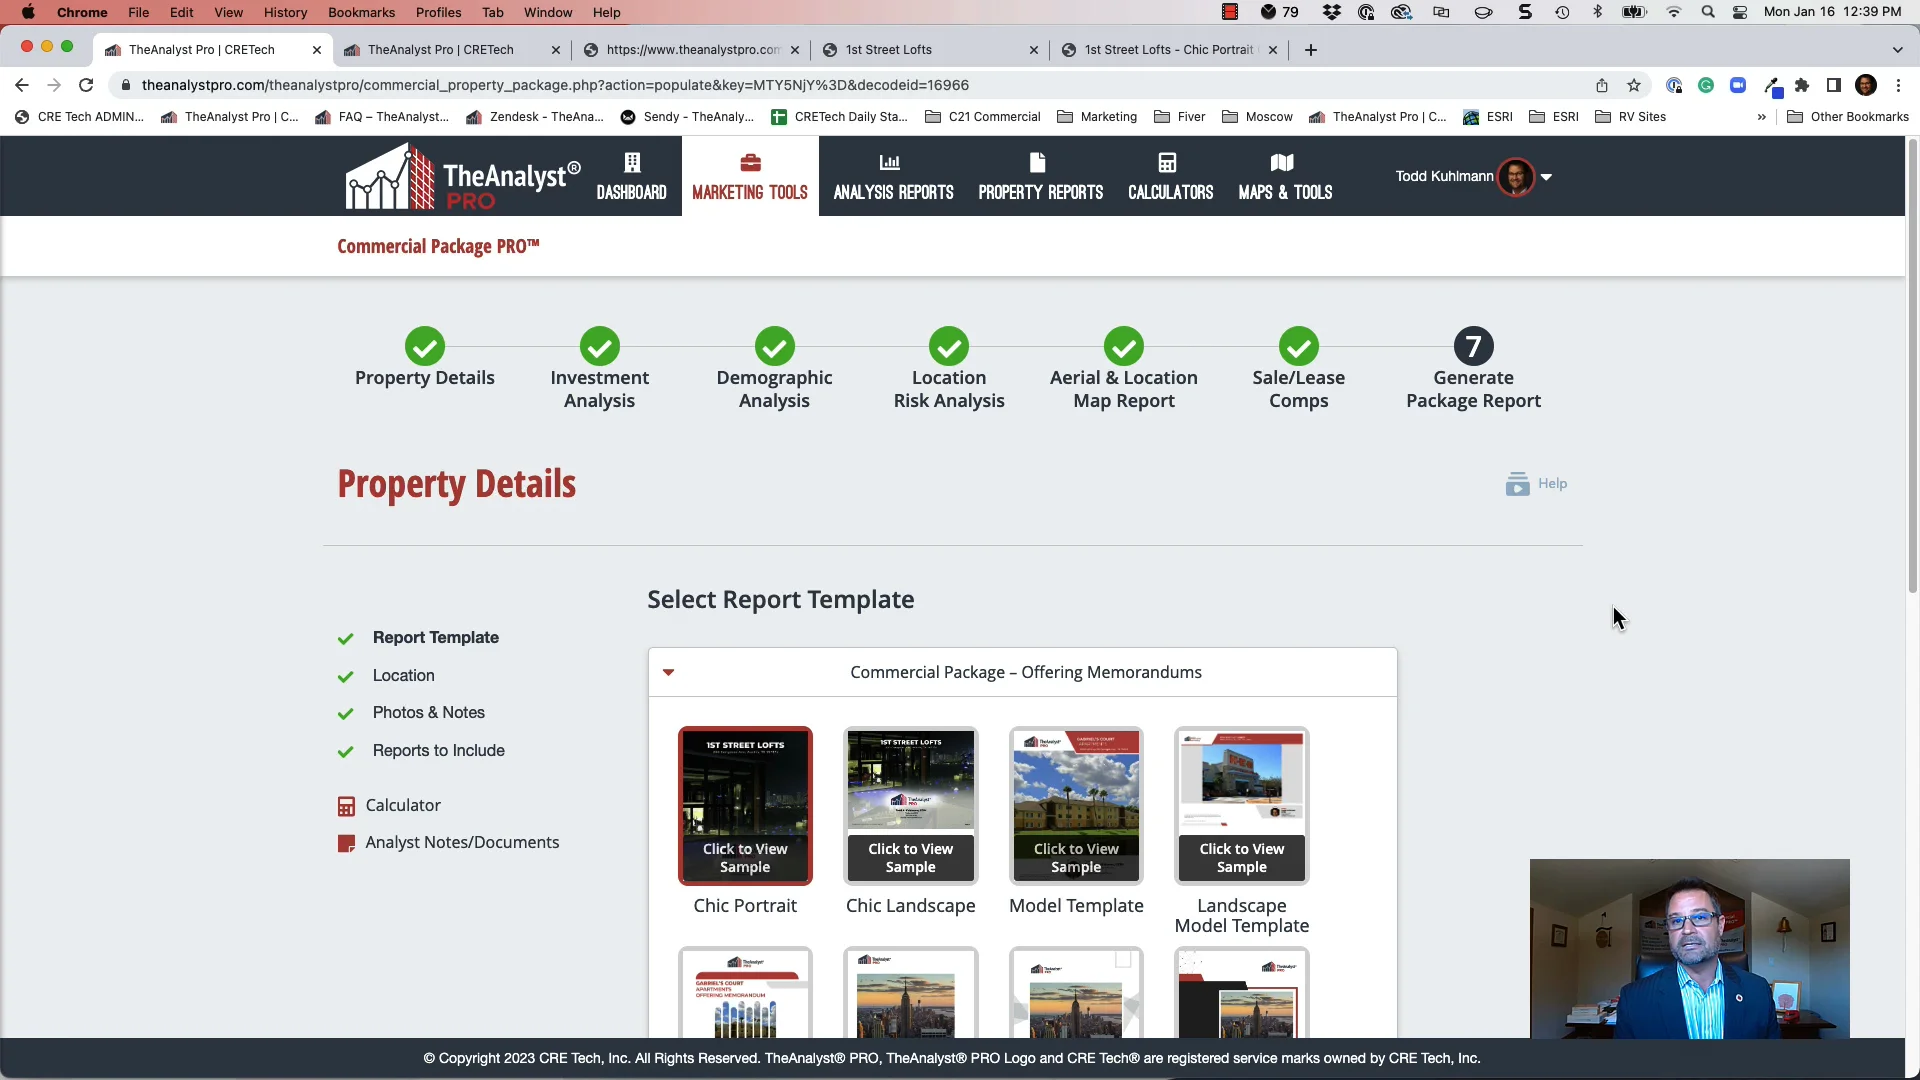Open the Calculator sidebar item
This screenshot has width=1920, height=1080.
[x=347, y=805]
